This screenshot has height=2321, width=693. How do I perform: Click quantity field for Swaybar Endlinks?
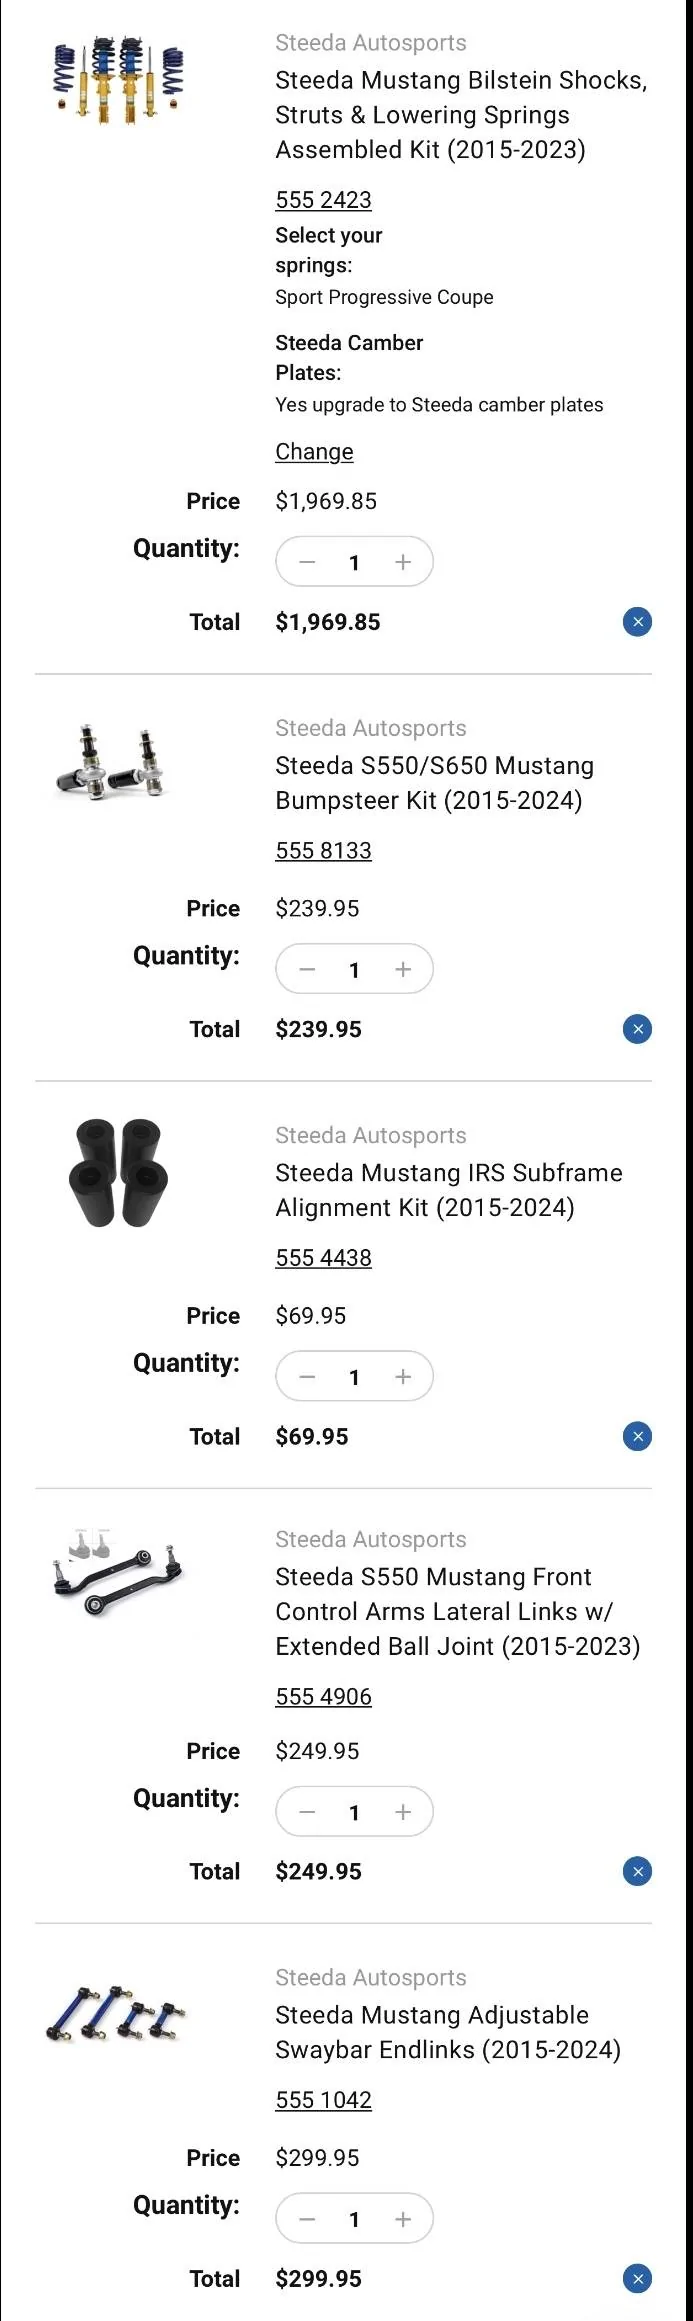pos(354,2219)
